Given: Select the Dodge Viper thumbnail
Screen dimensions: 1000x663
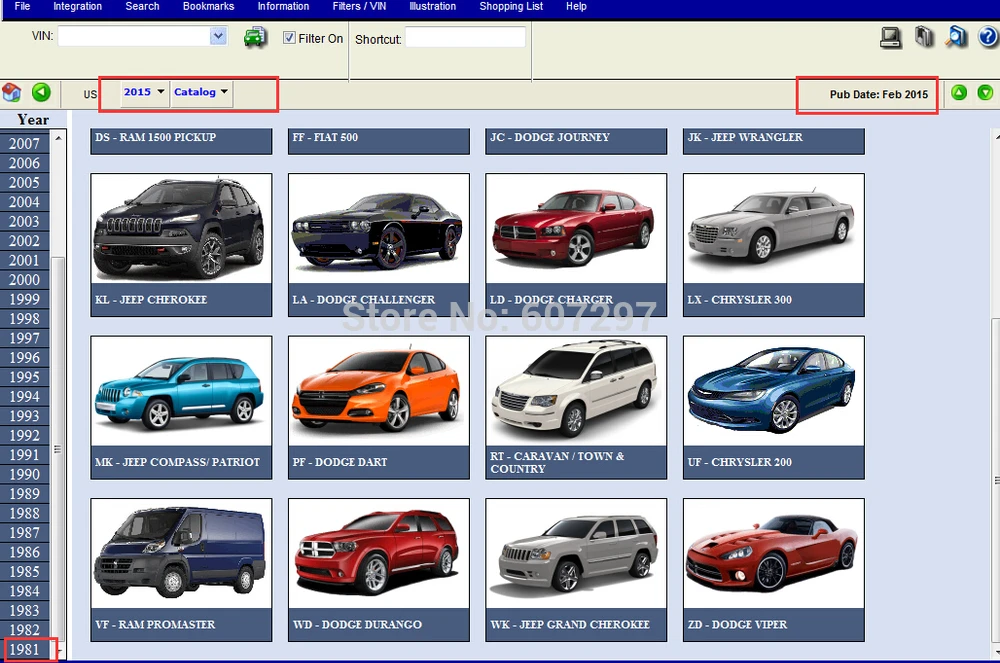Looking at the screenshot, I should 773,555.
